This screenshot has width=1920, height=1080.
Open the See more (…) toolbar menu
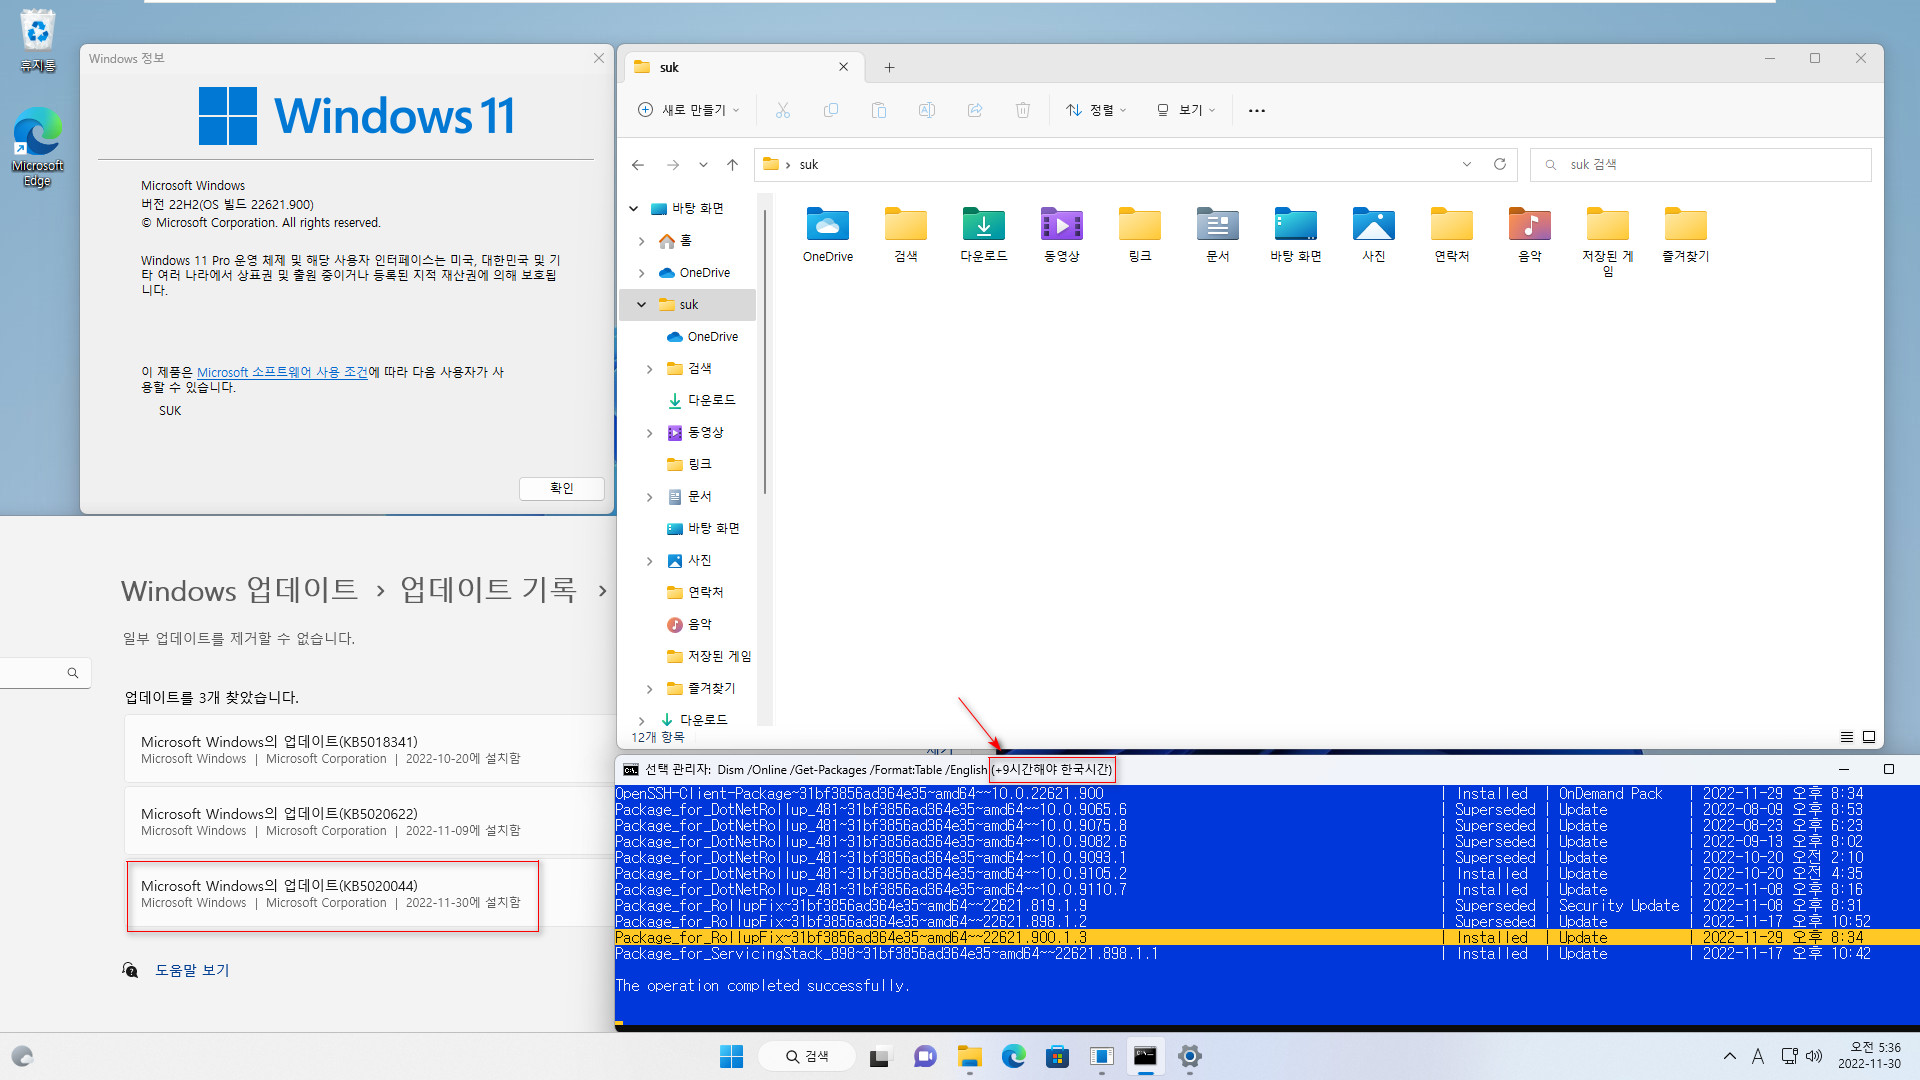1257,110
